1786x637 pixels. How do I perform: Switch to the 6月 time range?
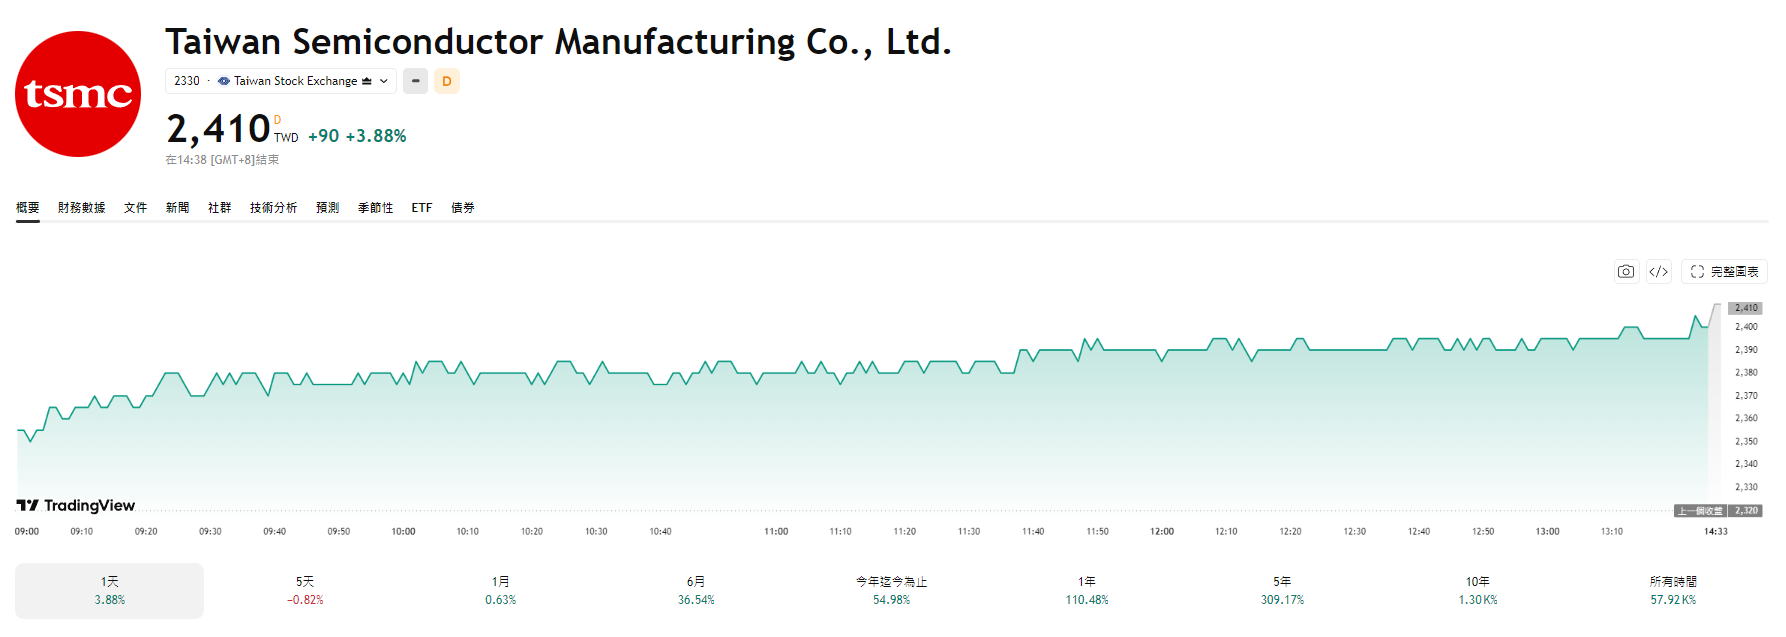(x=696, y=590)
